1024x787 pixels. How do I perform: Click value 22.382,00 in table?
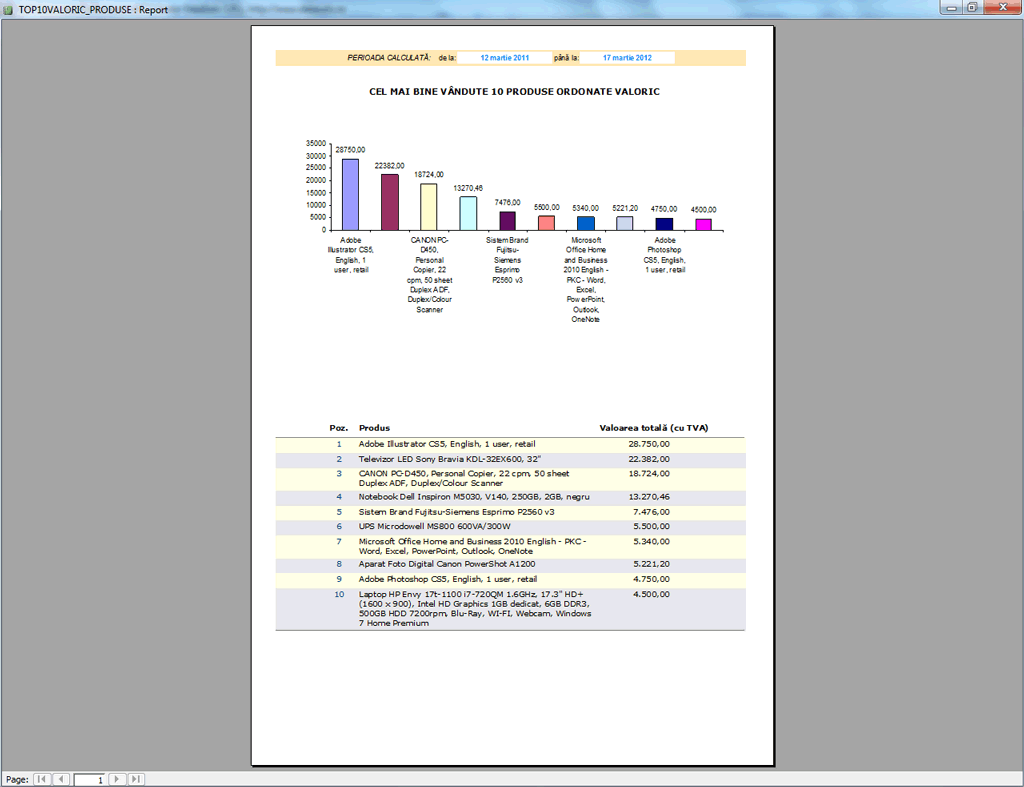pyautogui.click(x=648, y=459)
